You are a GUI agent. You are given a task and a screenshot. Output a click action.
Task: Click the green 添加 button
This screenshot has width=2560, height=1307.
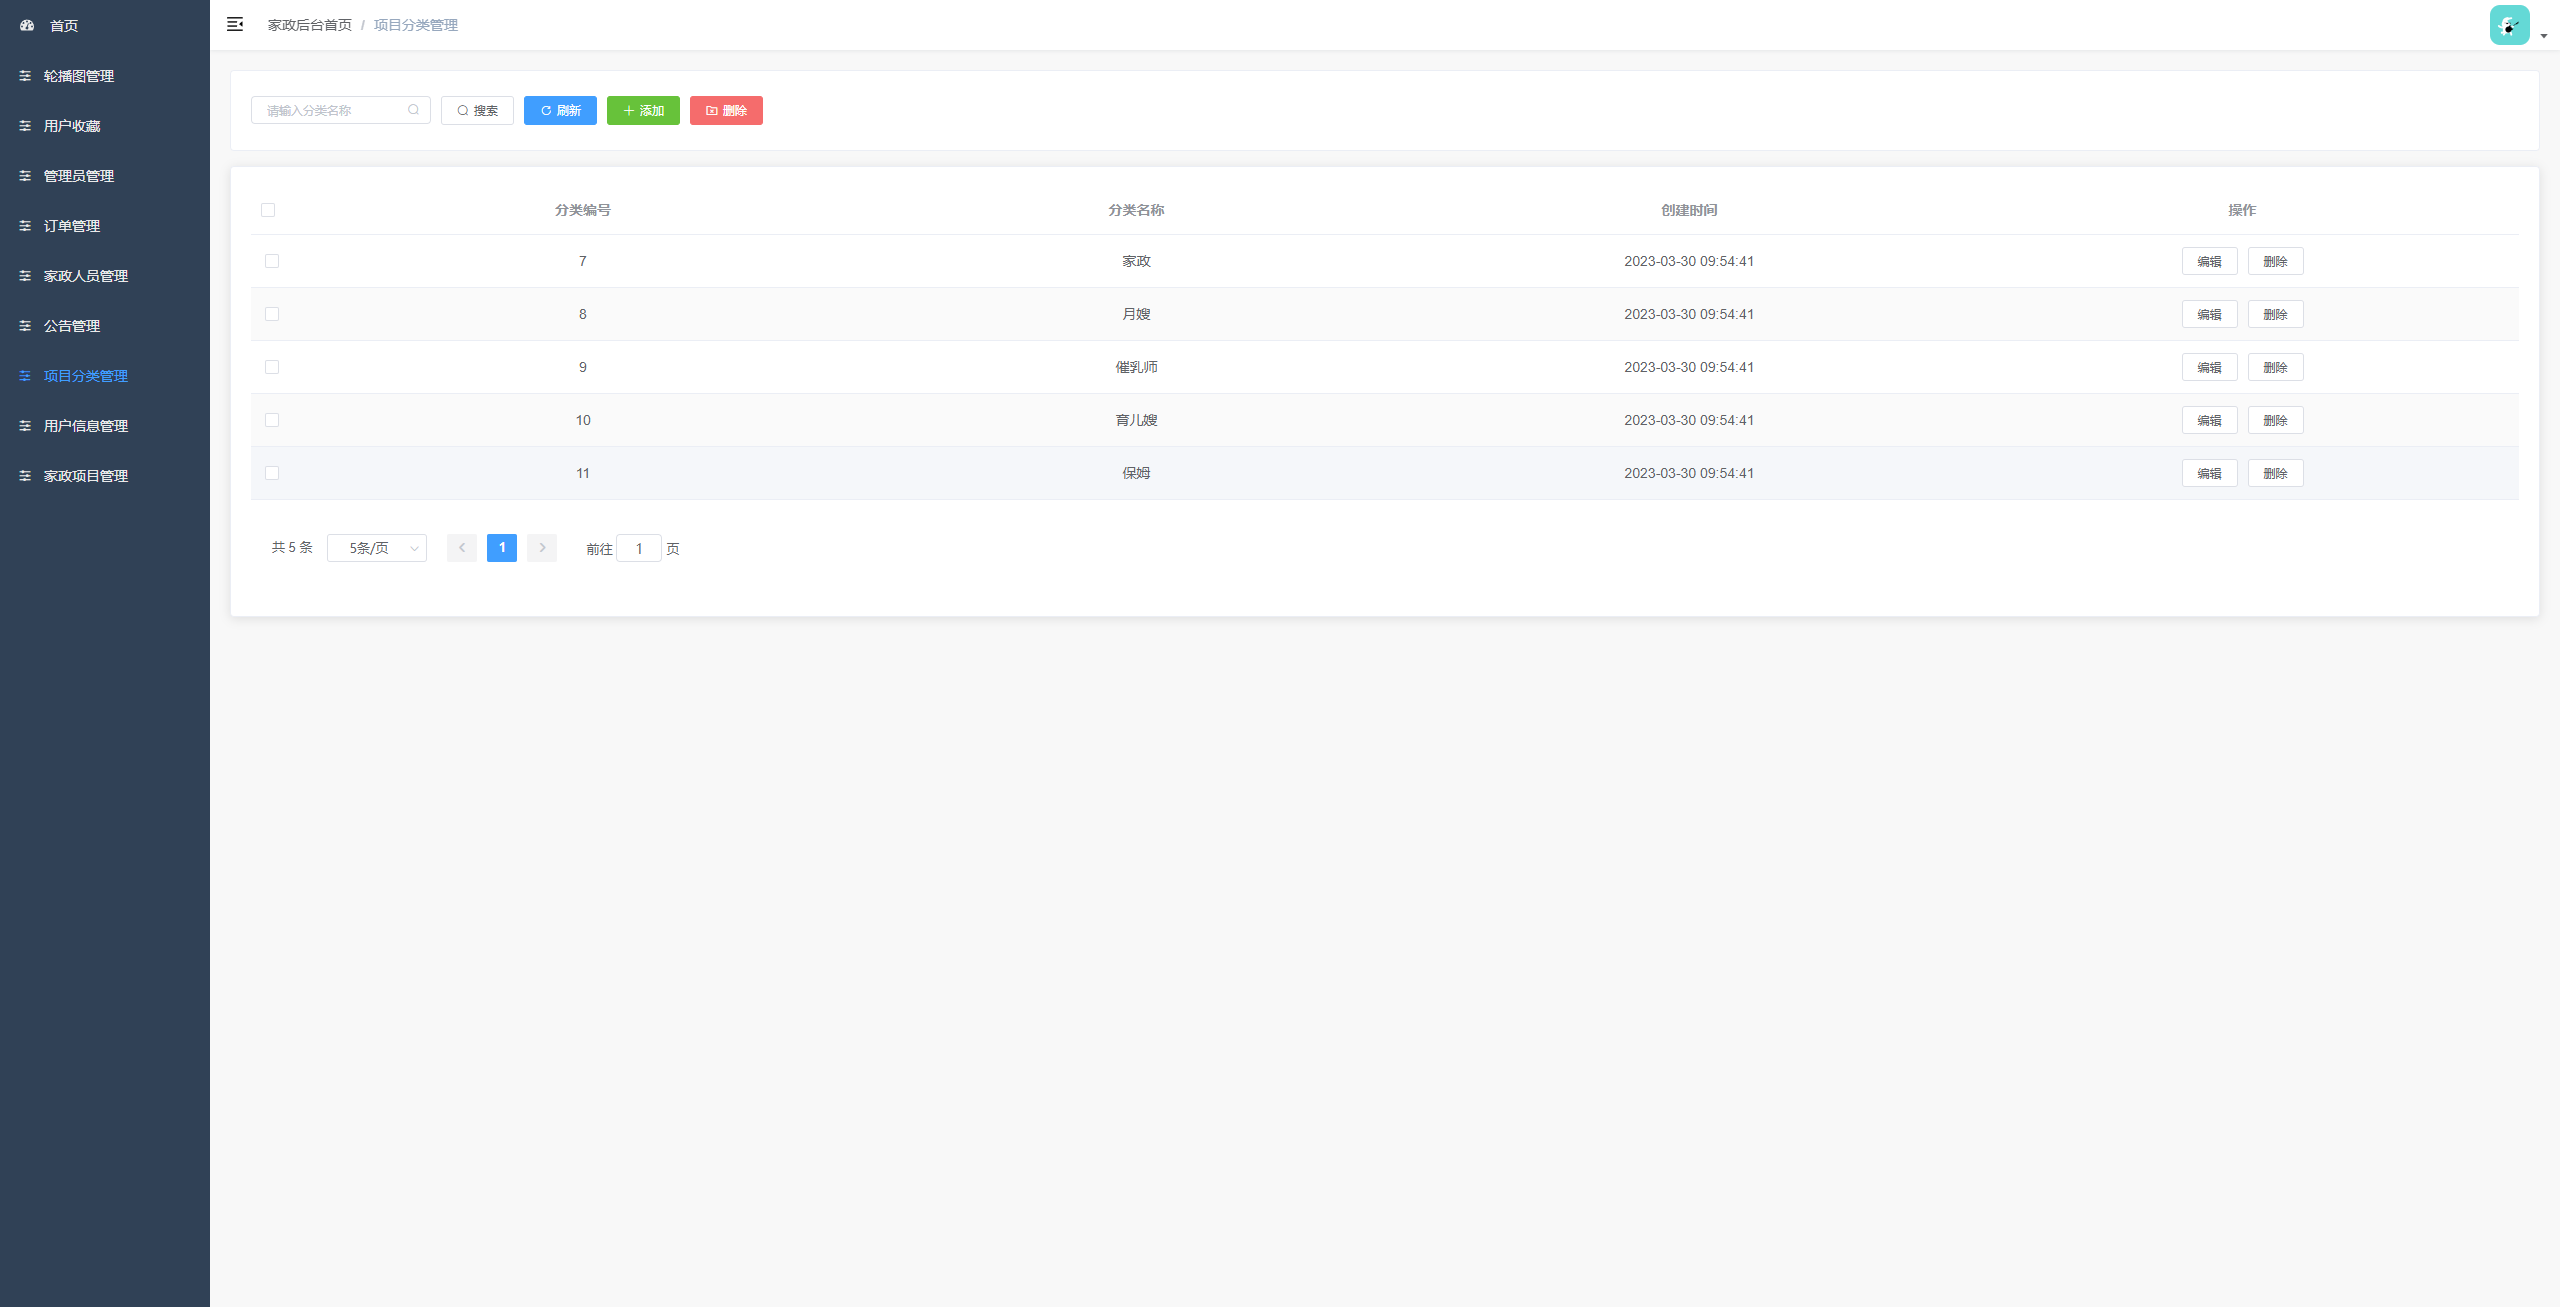tap(643, 111)
